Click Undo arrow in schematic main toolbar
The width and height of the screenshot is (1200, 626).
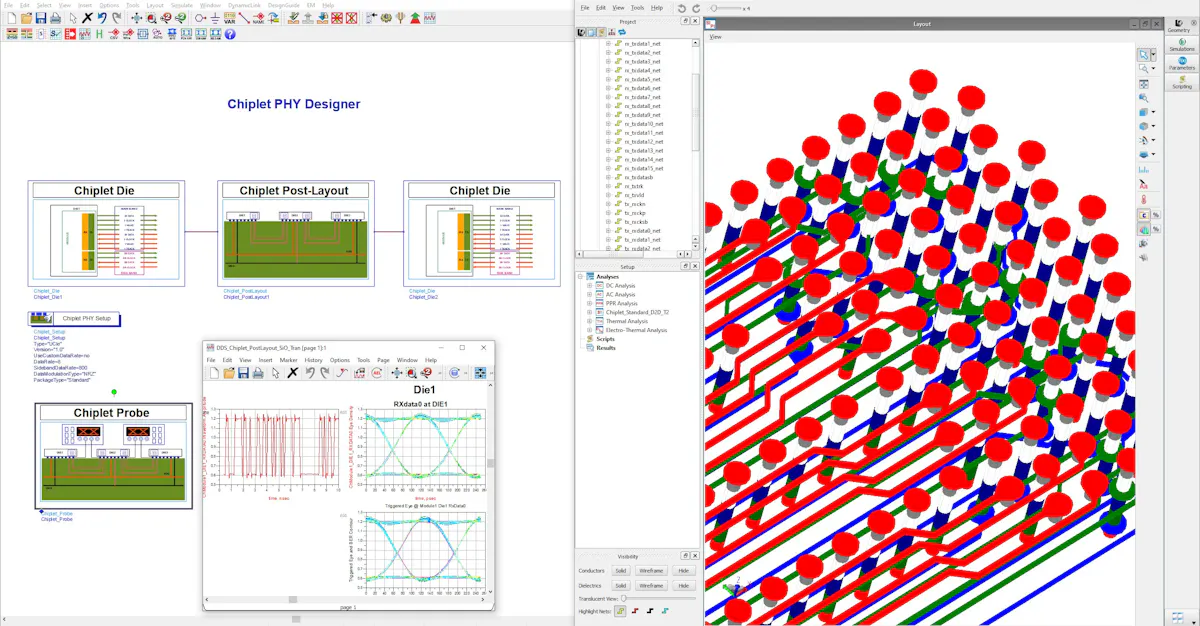[x=102, y=18]
